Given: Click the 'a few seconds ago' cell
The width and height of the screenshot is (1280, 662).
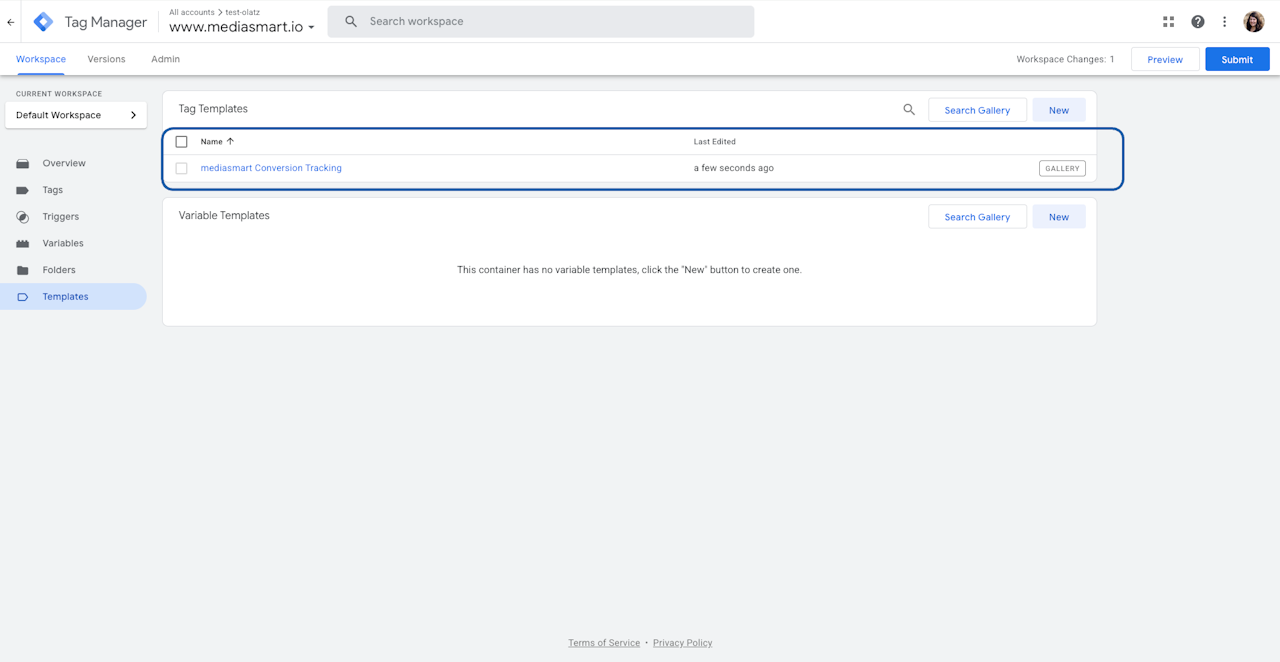Looking at the screenshot, I should pos(734,168).
